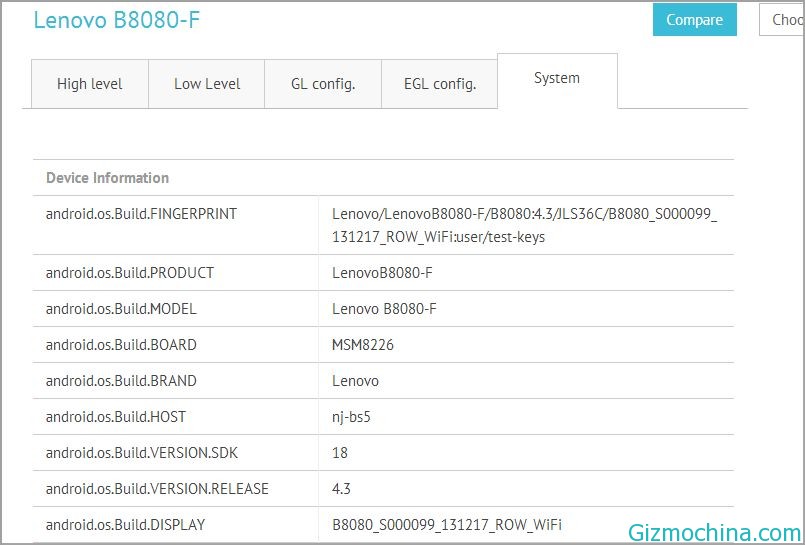Select the GL config. tab
Image resolution: width=805 pixels, height=545 pixels.
click(x=323, y=84)
